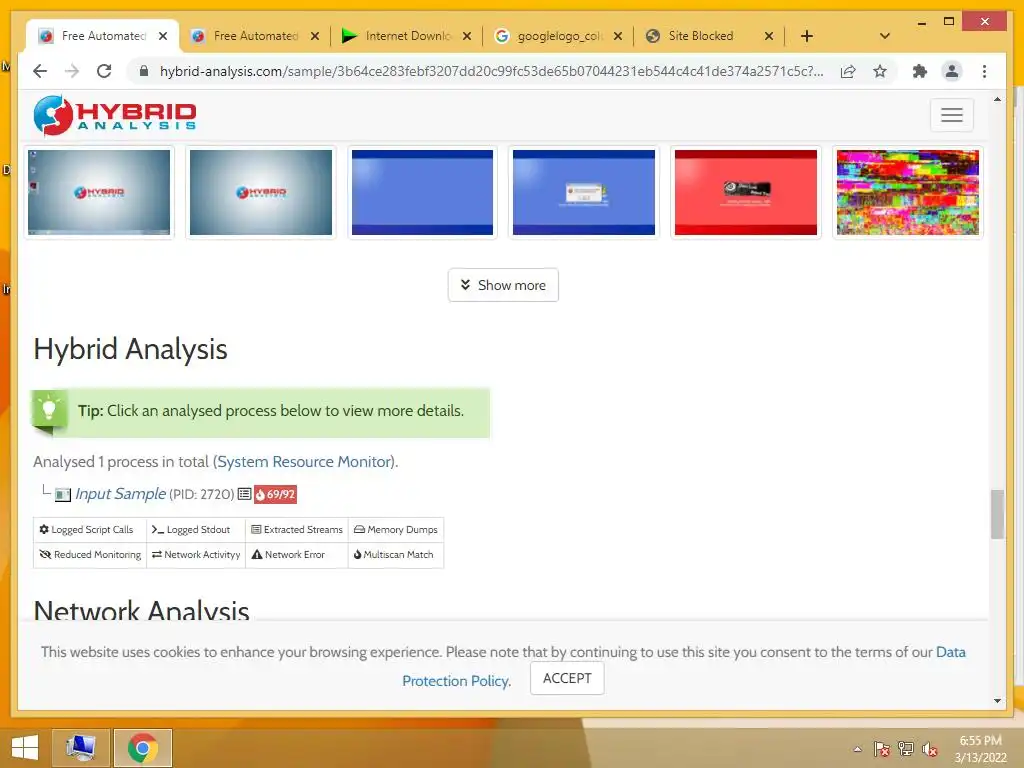The image size is (1024, 768).
Task: Click the Multiscan Match legend item
Action: tap(396, 554)
